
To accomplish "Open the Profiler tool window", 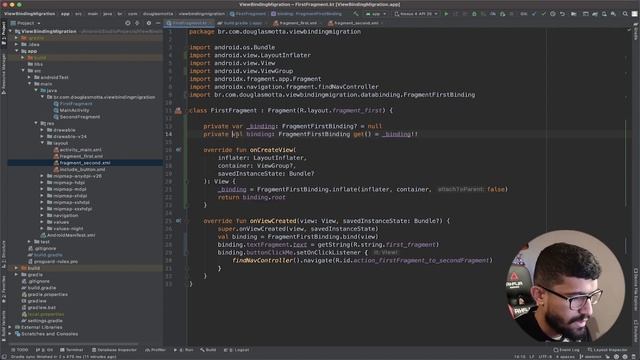I will 156,350.
